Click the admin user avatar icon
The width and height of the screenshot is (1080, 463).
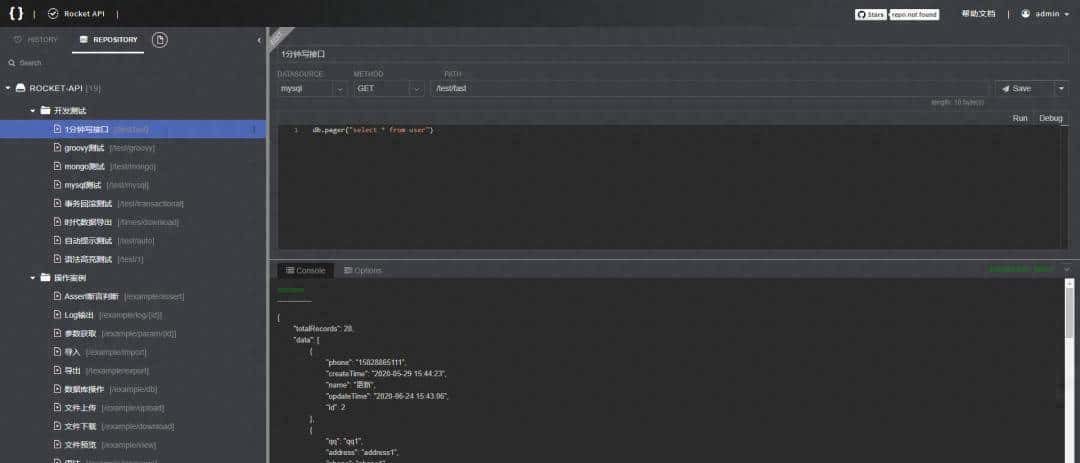point(1026,14)
